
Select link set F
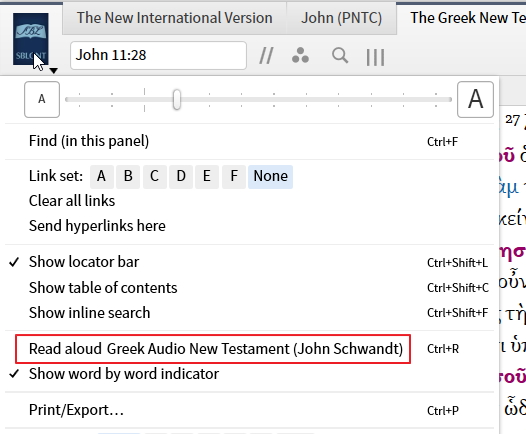pos(234,176)
